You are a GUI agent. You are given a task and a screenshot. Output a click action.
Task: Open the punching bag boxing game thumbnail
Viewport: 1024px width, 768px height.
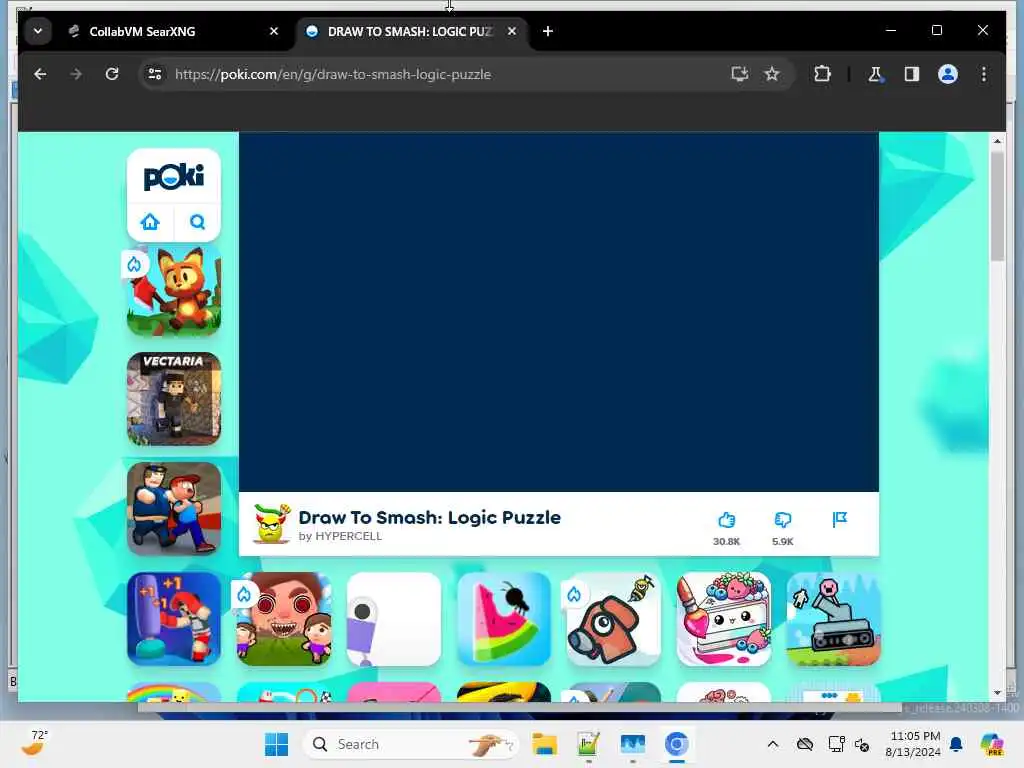click(x=174, y=619)
